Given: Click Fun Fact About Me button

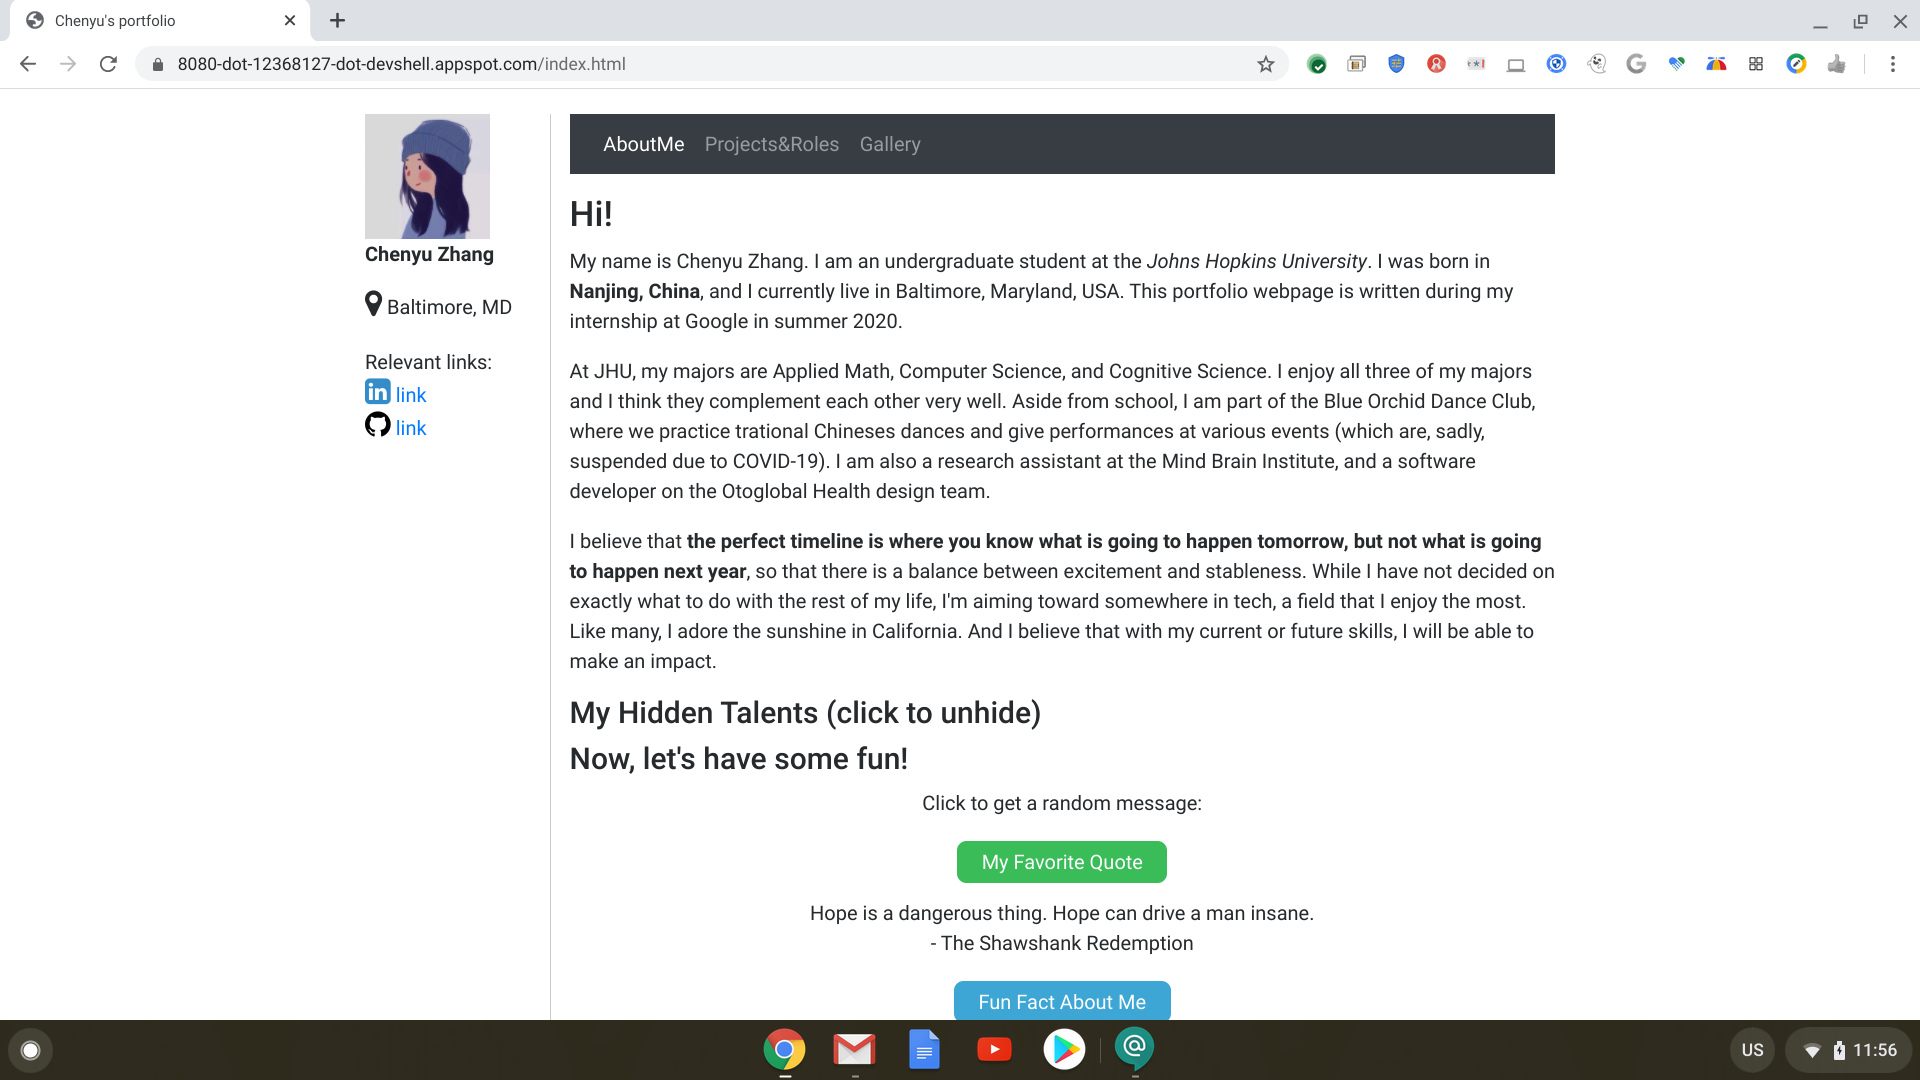Looking at the screenshot, I should pyautogui.click(x=1061, y=1001).
